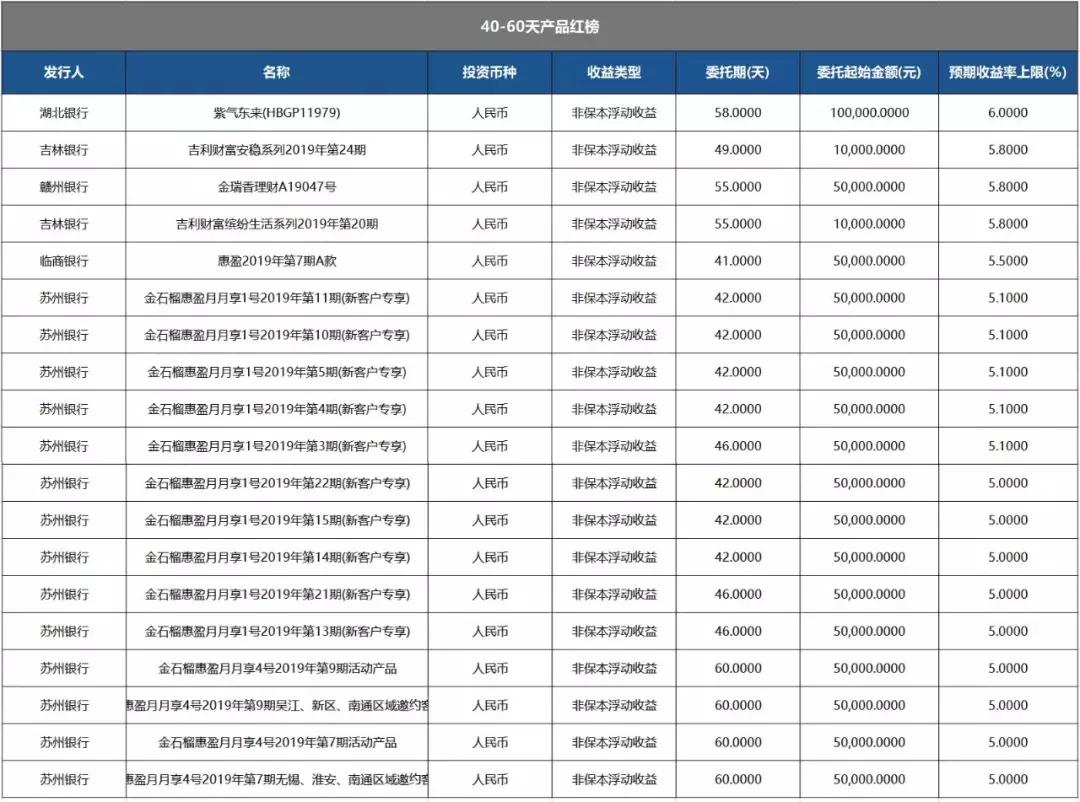The width and height of the screenshot is (1080, 802).
Task: Click 5.0000 yield in 第22期 row
Action: (1008, 484)
